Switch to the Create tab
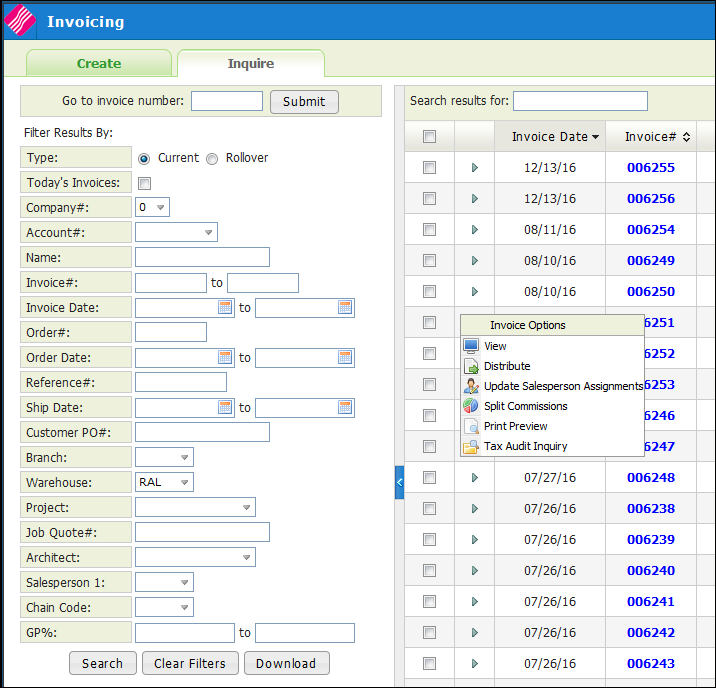Viewport: 716px width, 688px height. 99,64
